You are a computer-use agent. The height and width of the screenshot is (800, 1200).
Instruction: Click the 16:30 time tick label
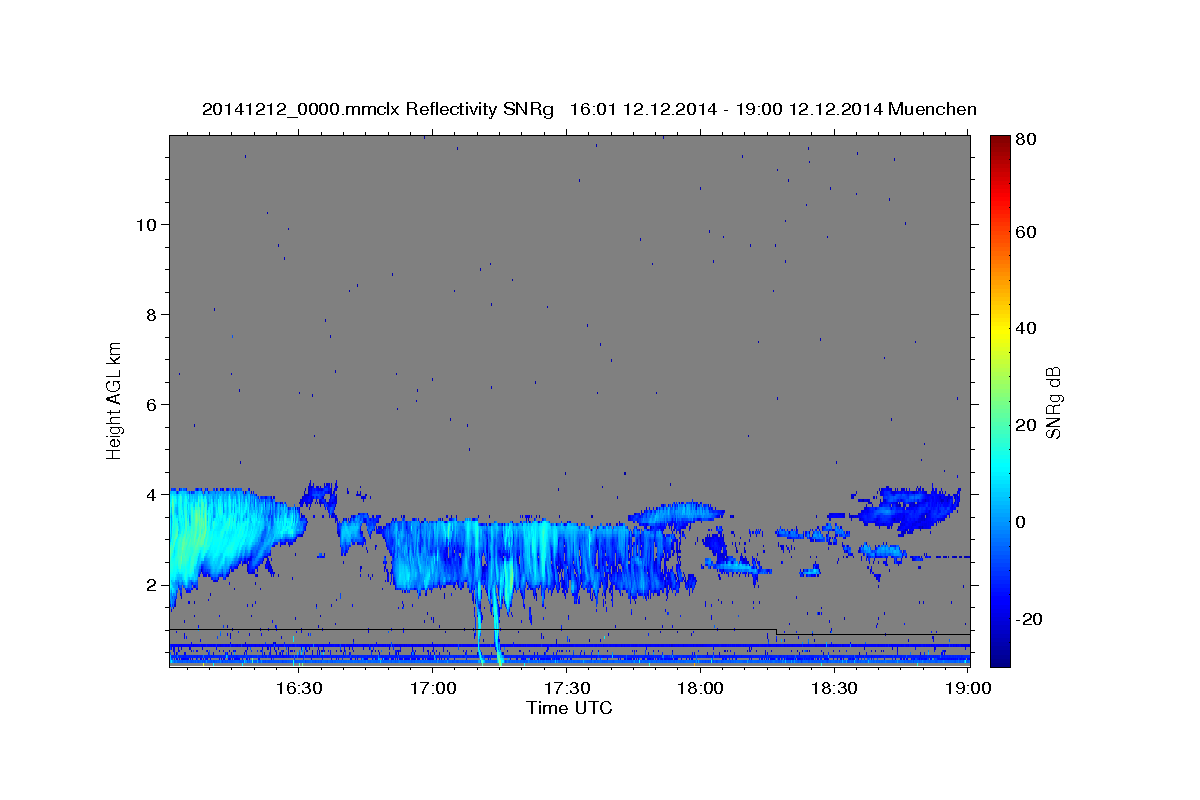point(299,688)
